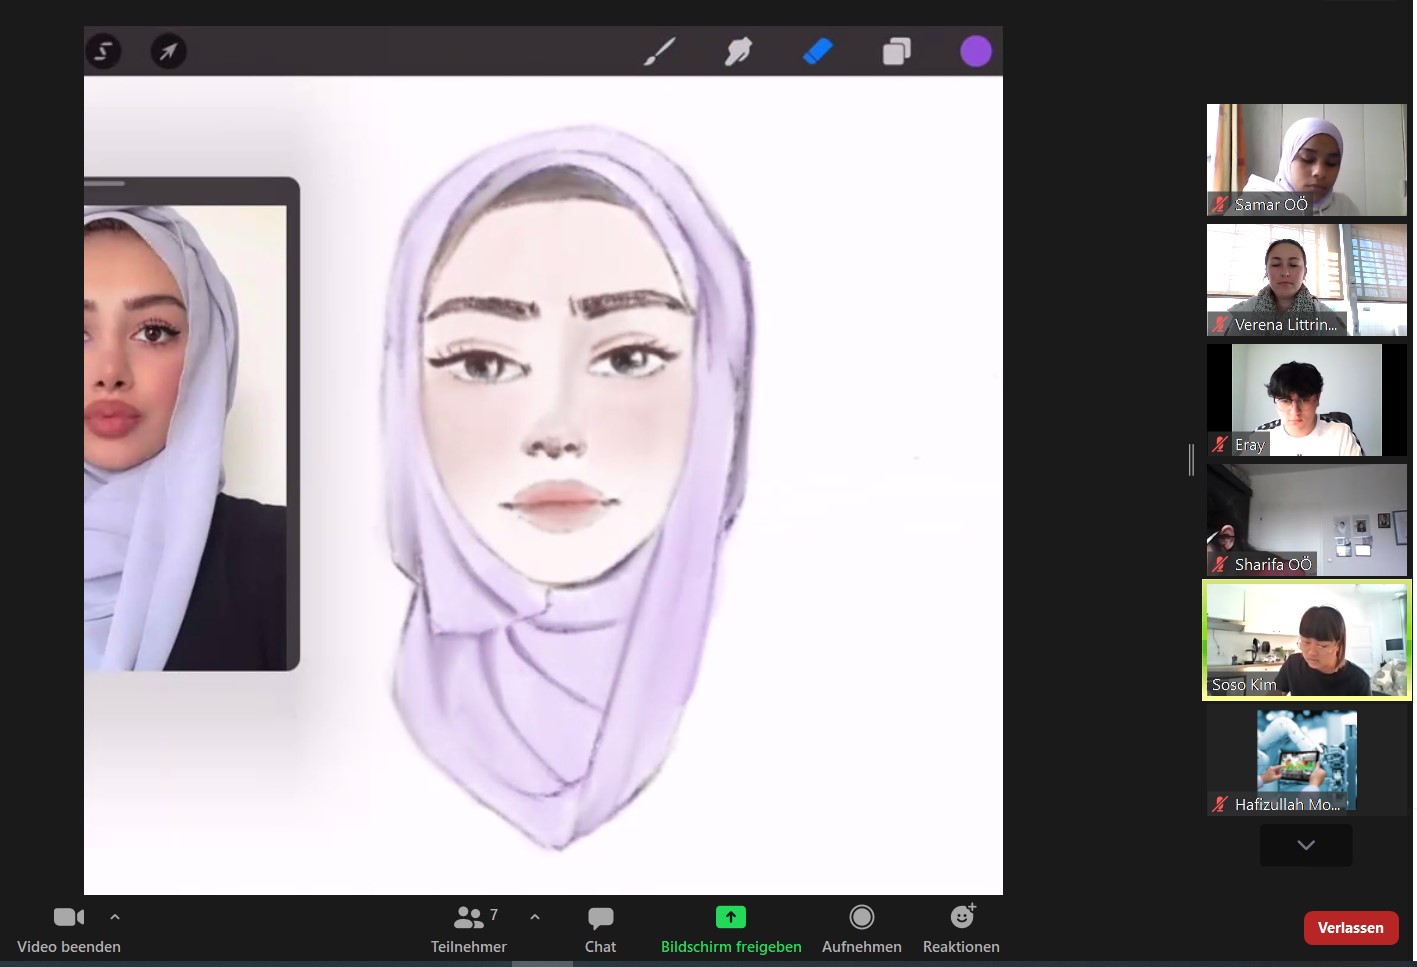Select the smudge tool in the drawing toolbar
Screen dimensions: 1417x967
click(x=738, y=51)
